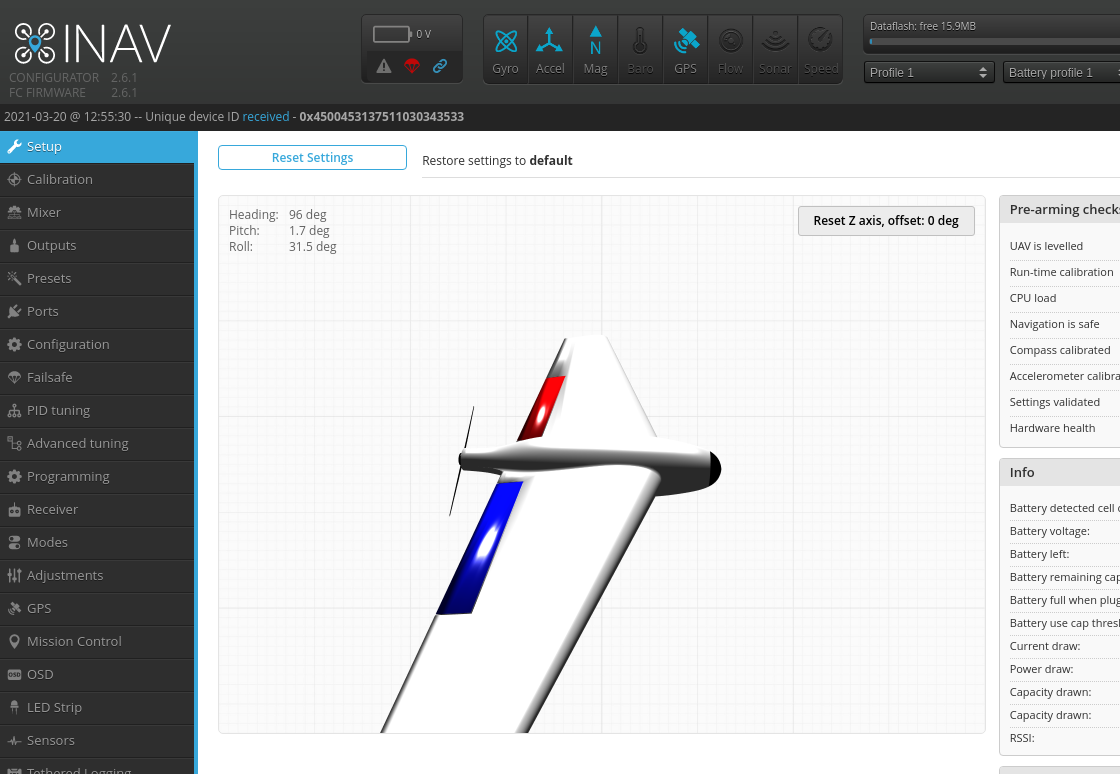Viewport: 1120px width, 774px height.
Task: Click the Info panel header
Action: pyautogui.click(x=1060, y=473)
